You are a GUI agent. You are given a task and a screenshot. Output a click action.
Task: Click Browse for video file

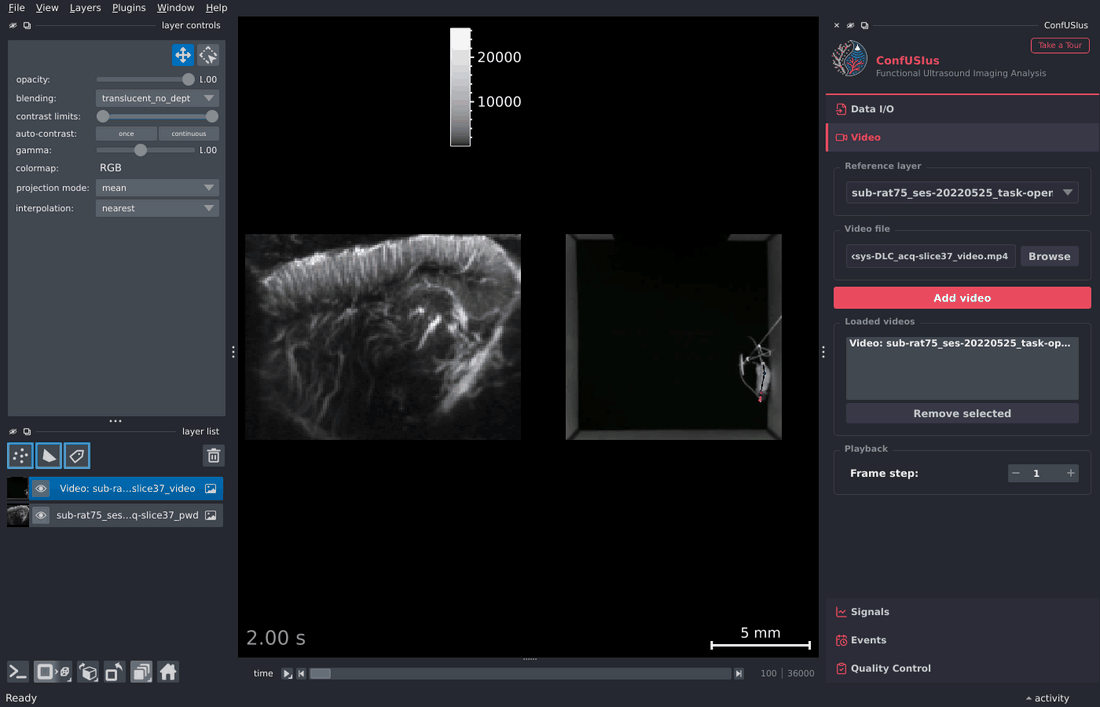pyautogui.click(x=1049, y=256)
